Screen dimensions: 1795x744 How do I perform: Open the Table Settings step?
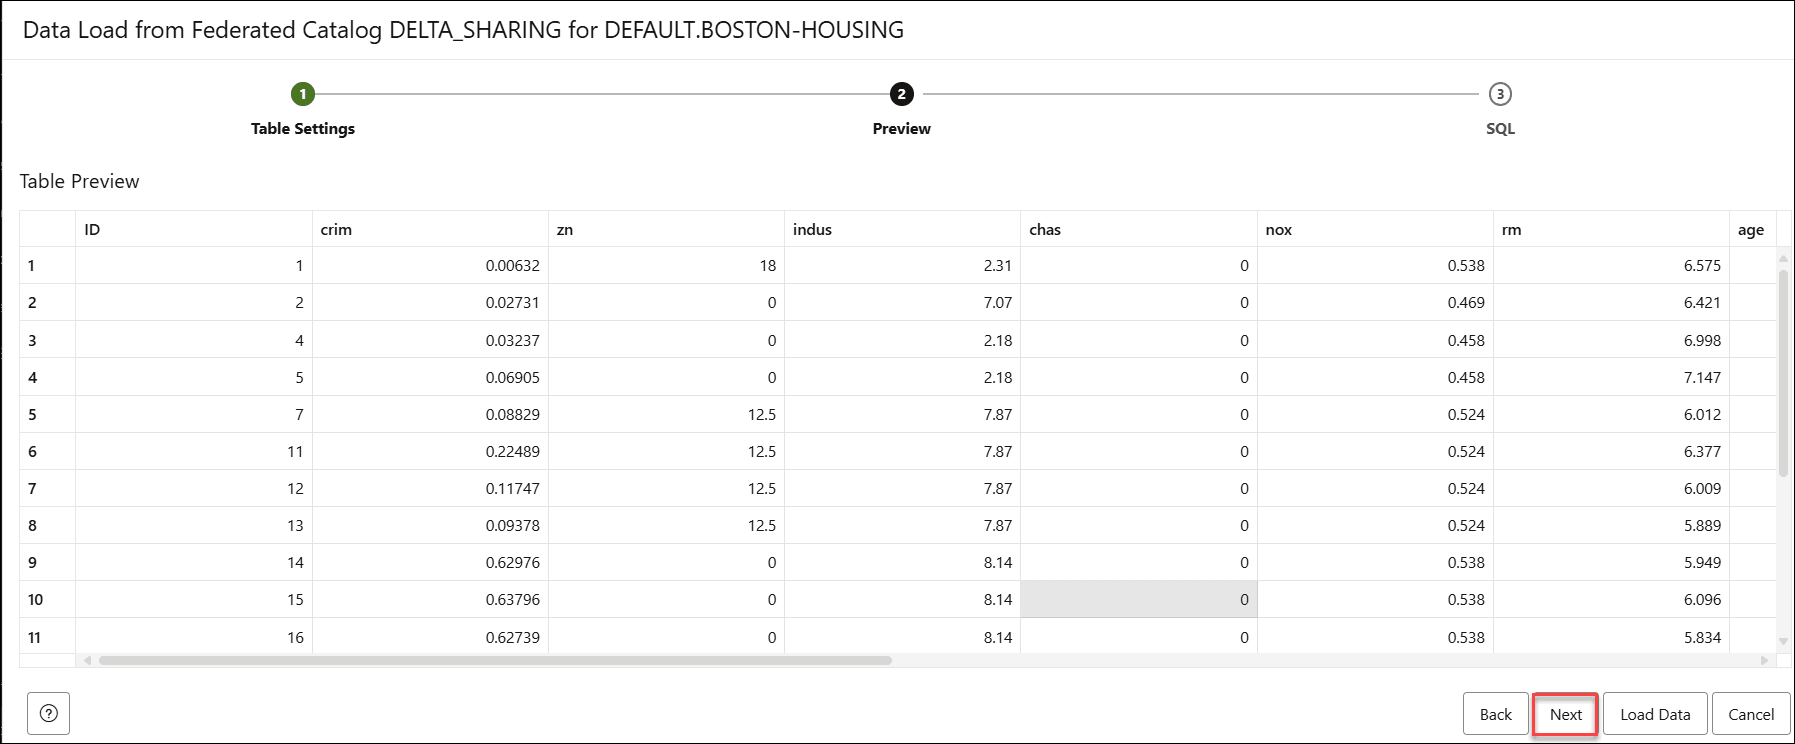click(303, 128)
